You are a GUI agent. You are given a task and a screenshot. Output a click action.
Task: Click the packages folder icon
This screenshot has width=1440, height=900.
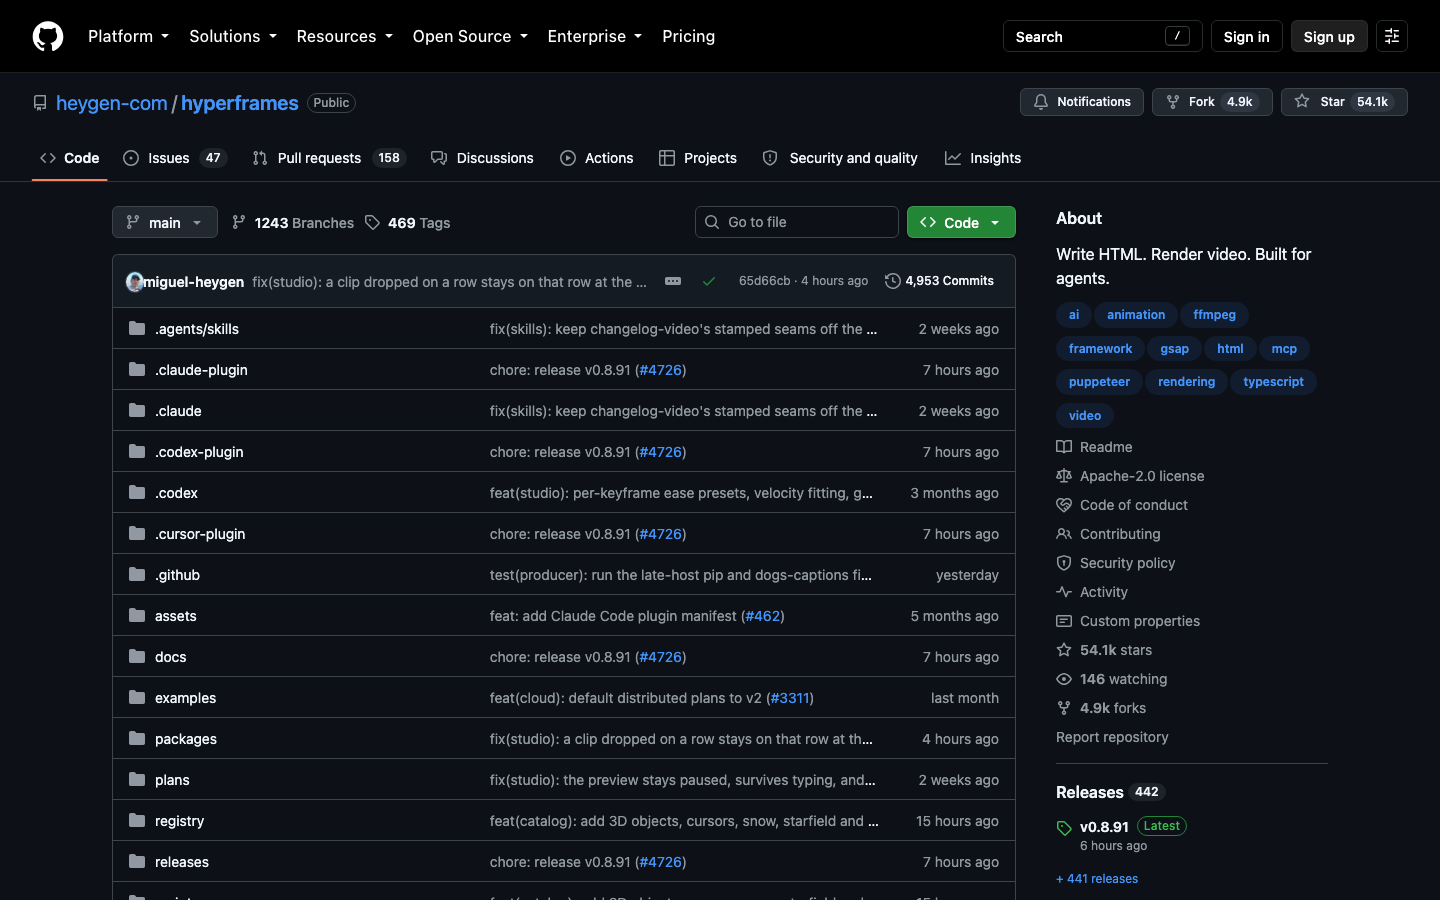point(137,738)
